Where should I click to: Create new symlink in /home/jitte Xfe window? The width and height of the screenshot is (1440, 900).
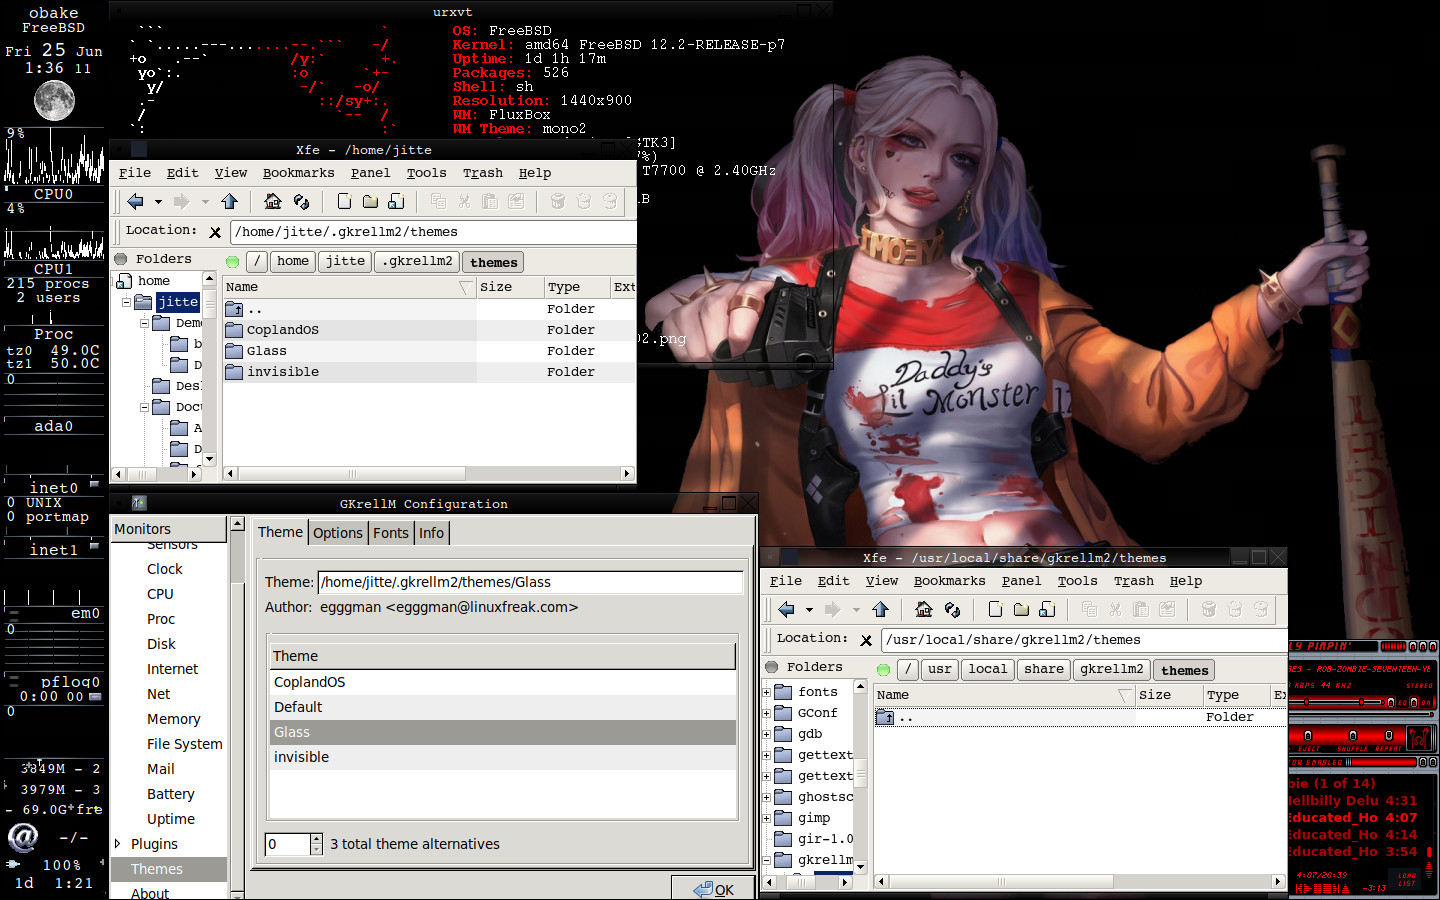click(396, 202)
